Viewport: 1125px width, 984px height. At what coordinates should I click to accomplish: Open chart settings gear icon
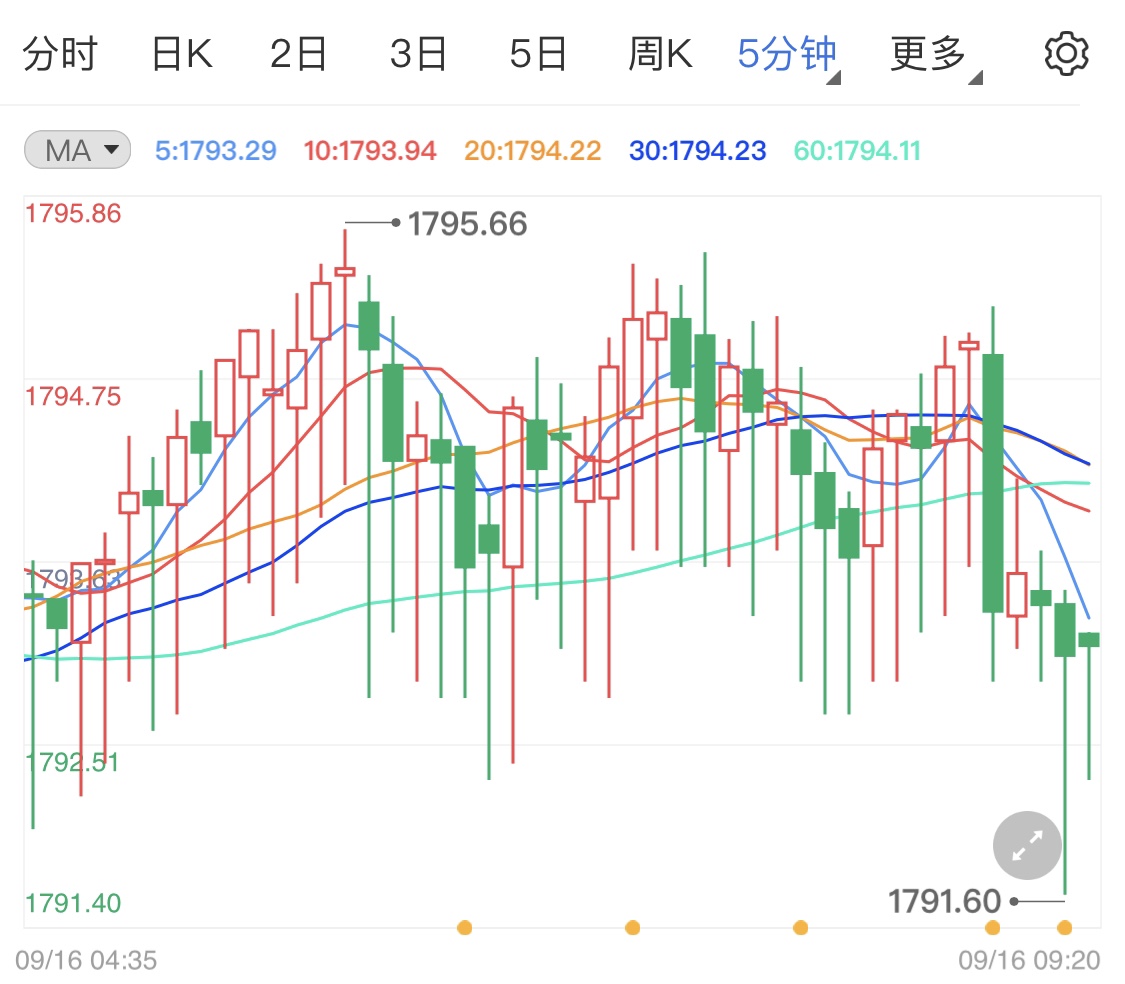(1066, 53)
